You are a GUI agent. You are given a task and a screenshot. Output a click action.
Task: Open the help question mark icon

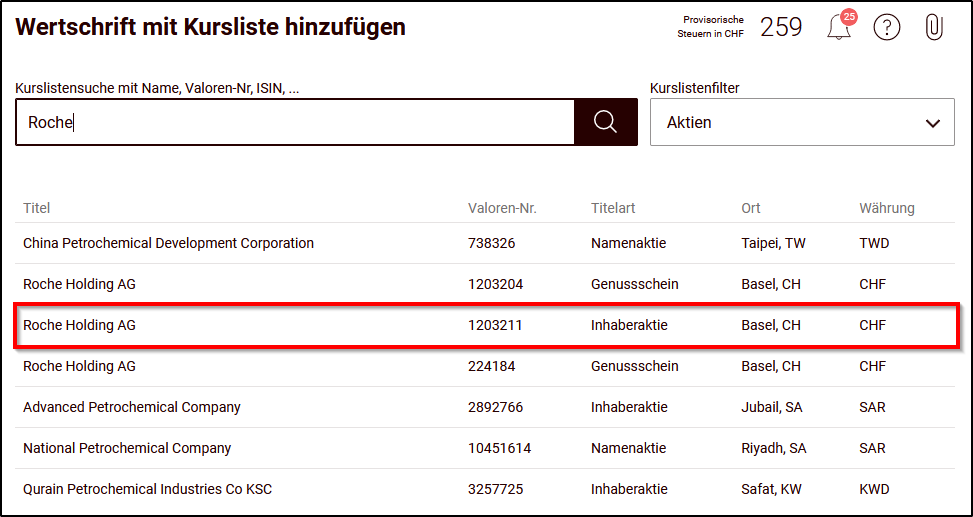[887, 27]
